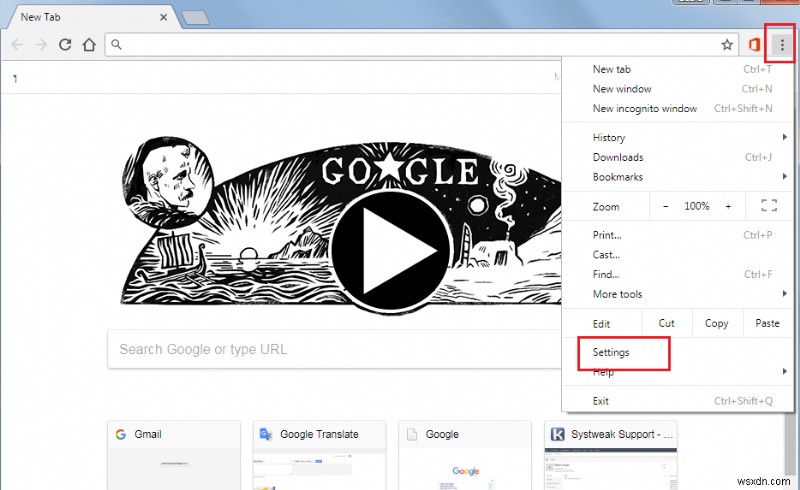Open the Office extension icon
This screenshot has width=800, height=490.
[754, 45]
